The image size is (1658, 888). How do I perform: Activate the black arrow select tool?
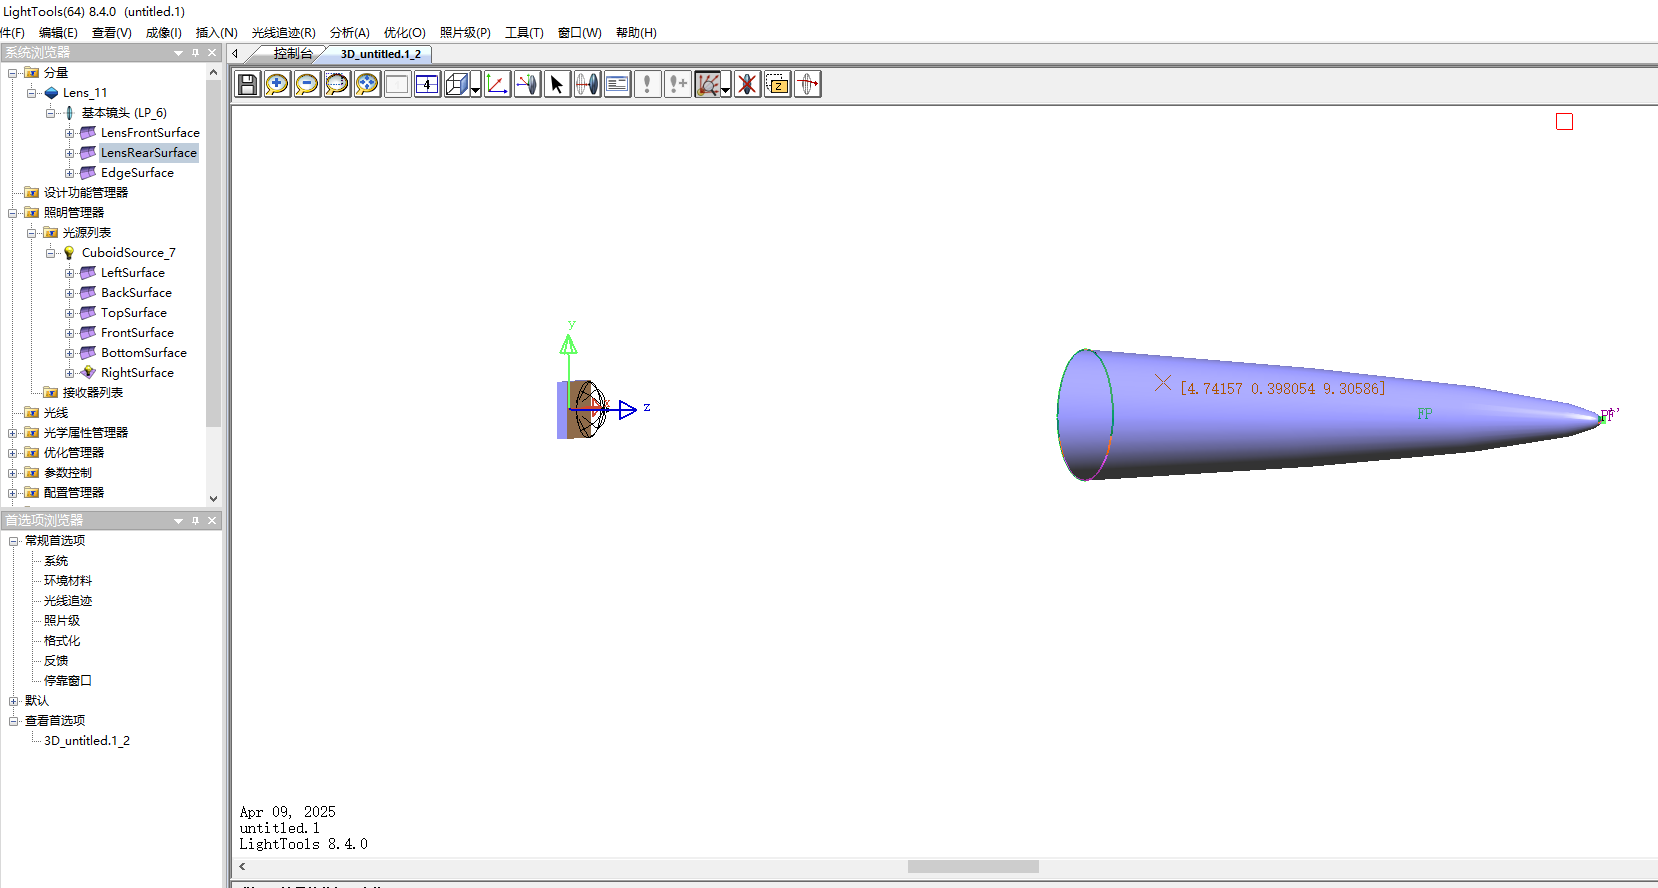557,85
